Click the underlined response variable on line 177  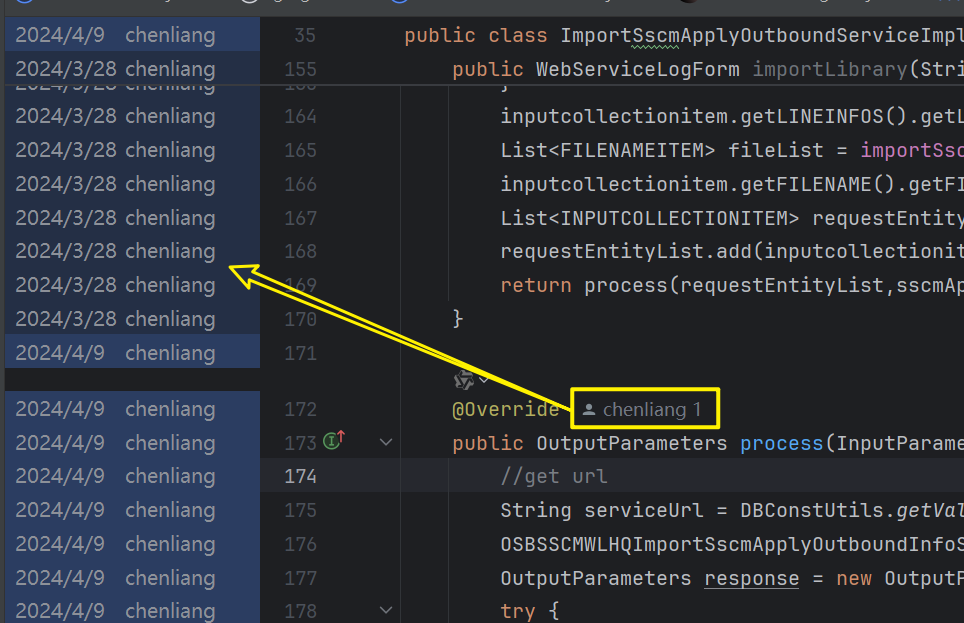pyautogui.click(x=751, y=578)
